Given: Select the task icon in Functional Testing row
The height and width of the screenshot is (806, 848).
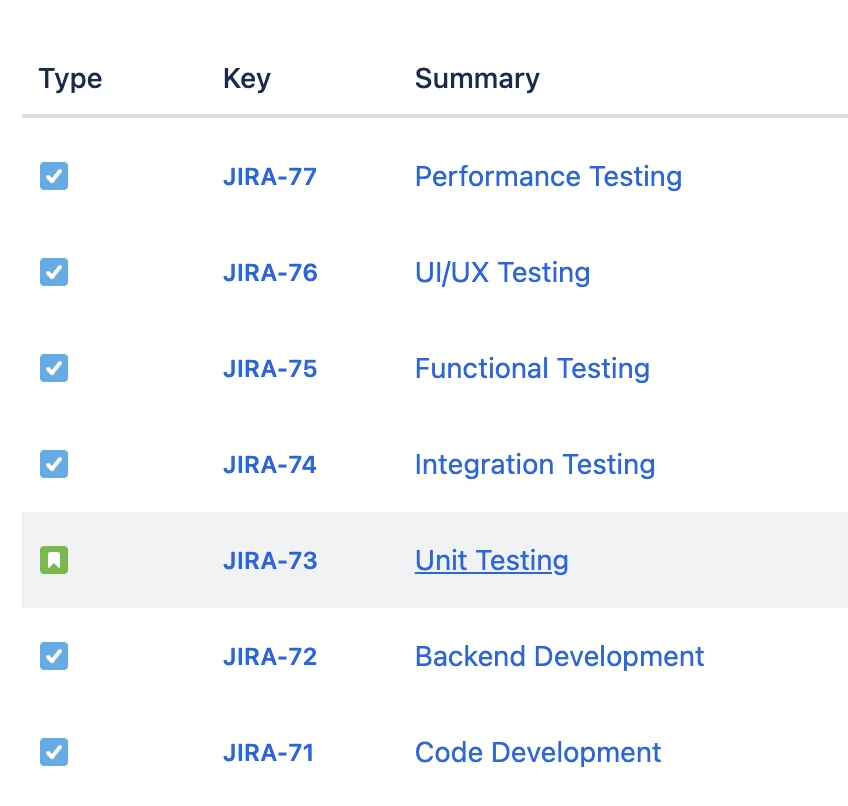Looking at the screenshot, I should 54,368.
